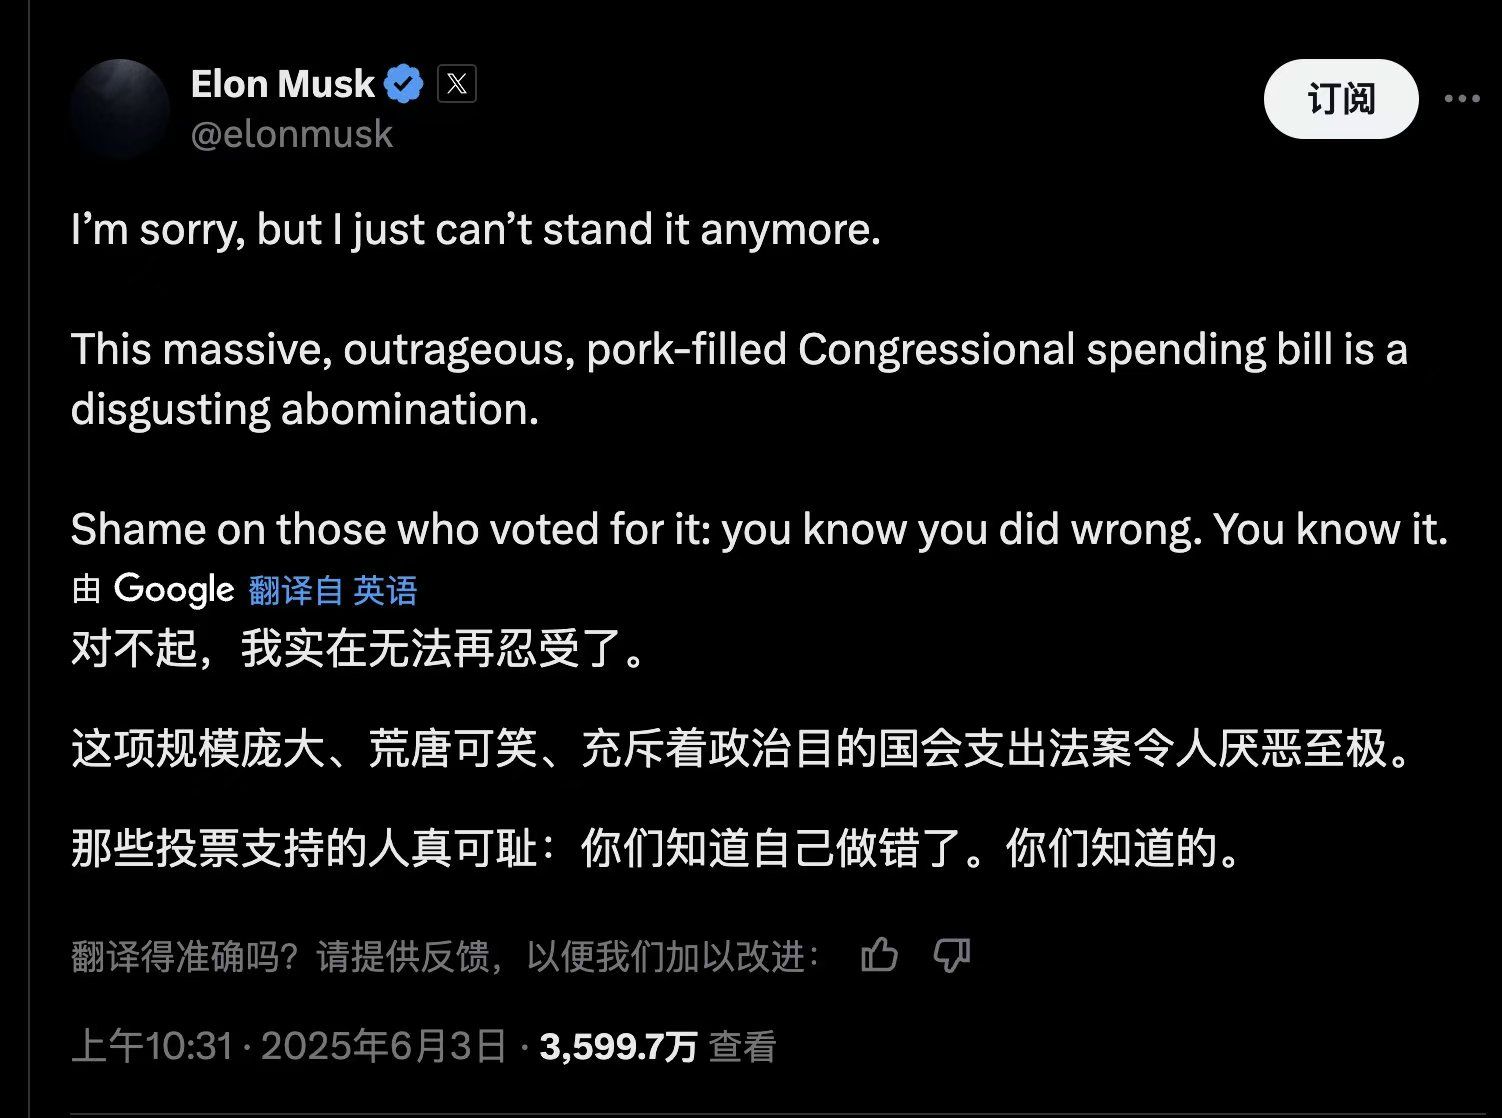This screenshot has width=1502, height=1118.
Task: Click the "I'm sorry, but" sentence
Action: point(475,230)
